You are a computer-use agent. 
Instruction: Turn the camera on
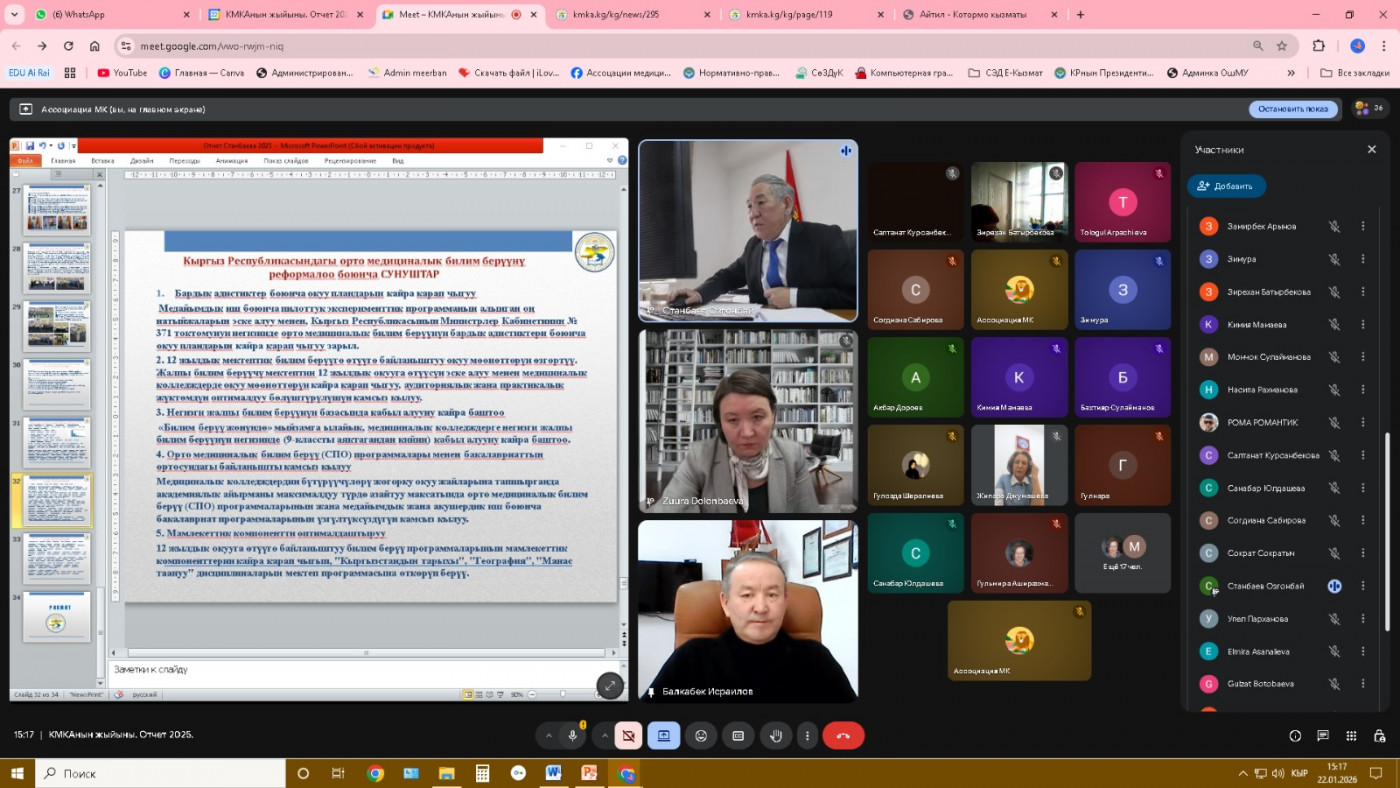[x=628, y=736]
